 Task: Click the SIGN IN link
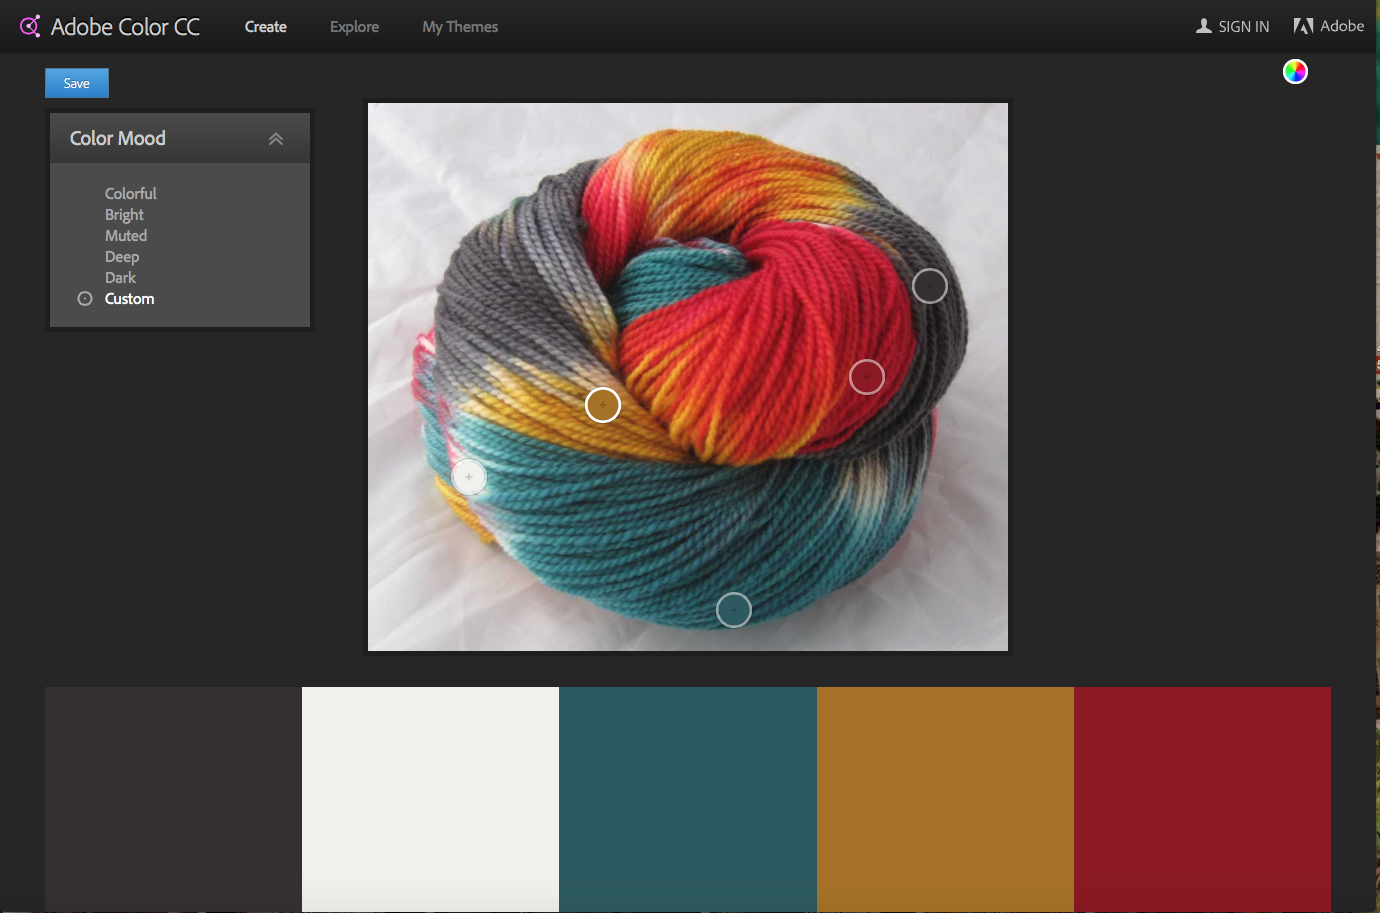tap(1244, 27)
